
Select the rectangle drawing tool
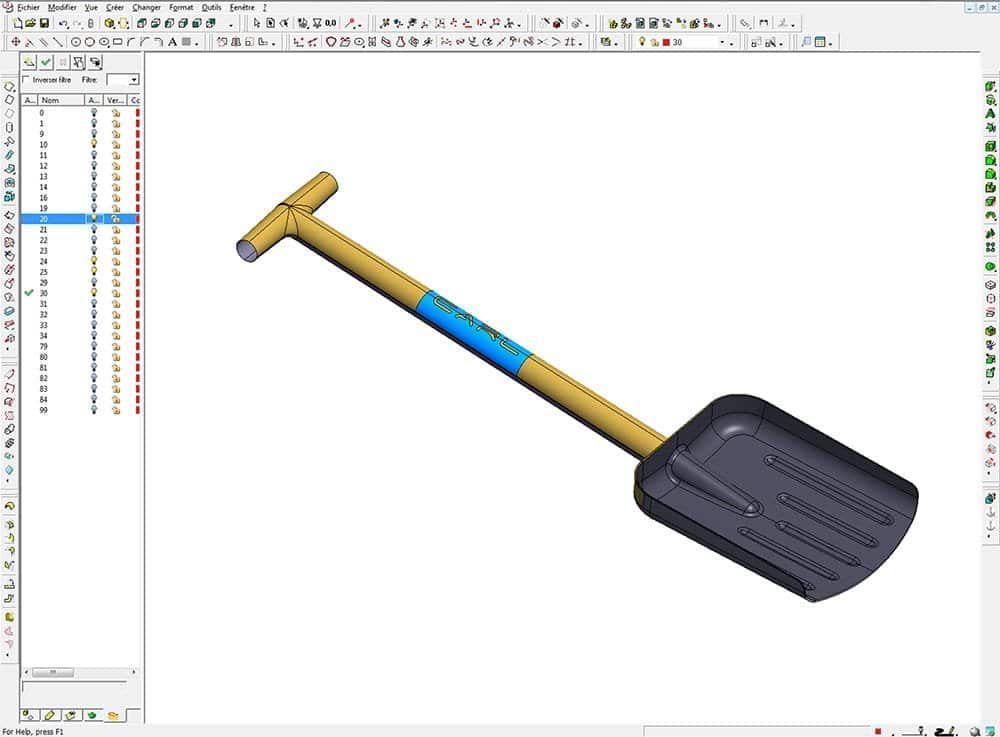click(117, 42)
